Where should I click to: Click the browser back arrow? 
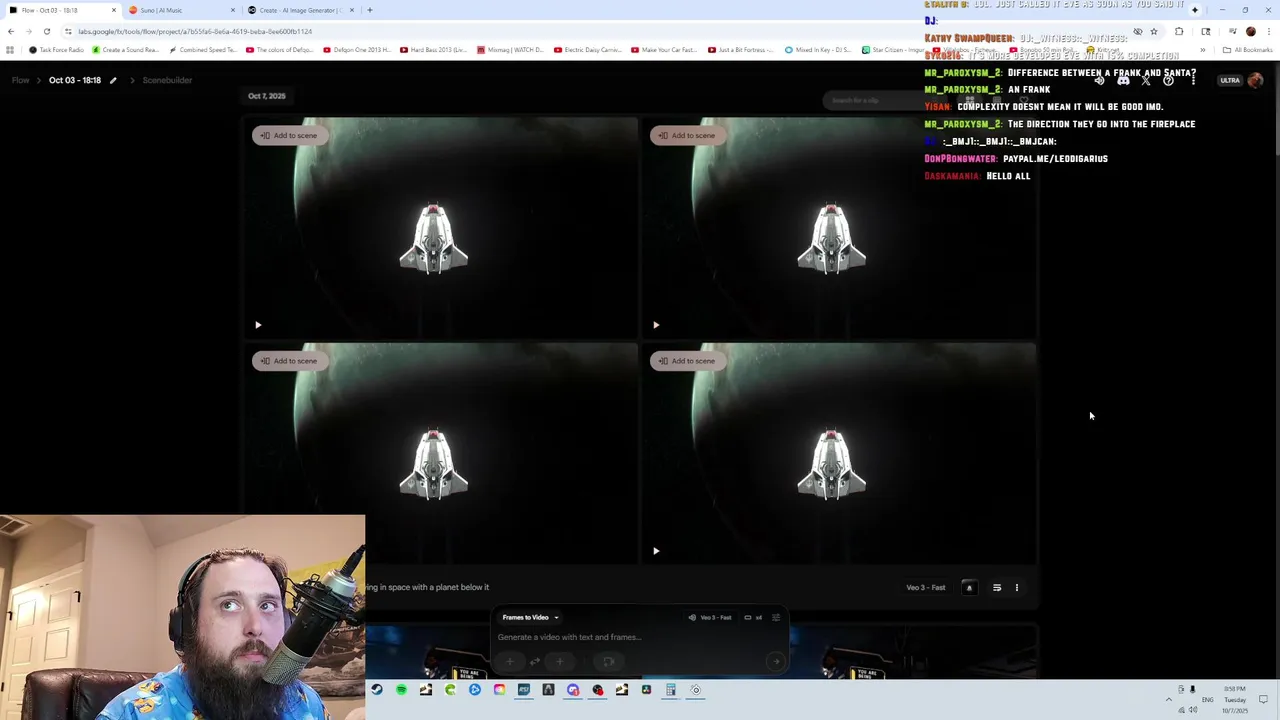[x=11, y=31]
